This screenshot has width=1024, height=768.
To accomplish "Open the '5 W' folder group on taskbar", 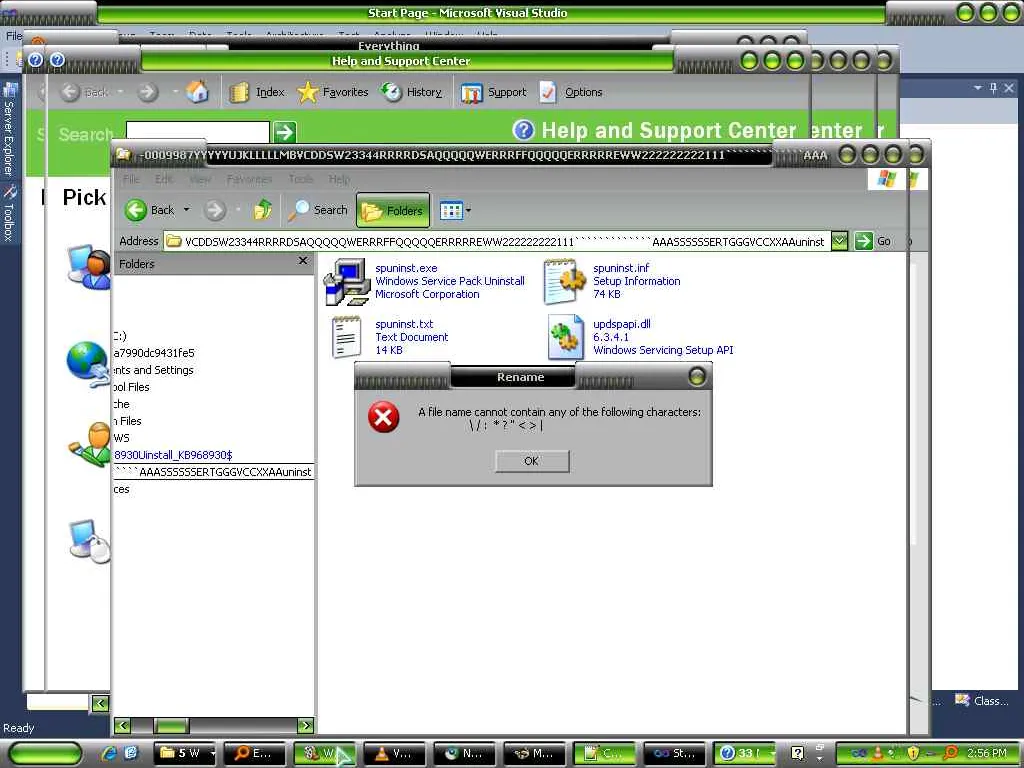I will click(x=187, y=754).
